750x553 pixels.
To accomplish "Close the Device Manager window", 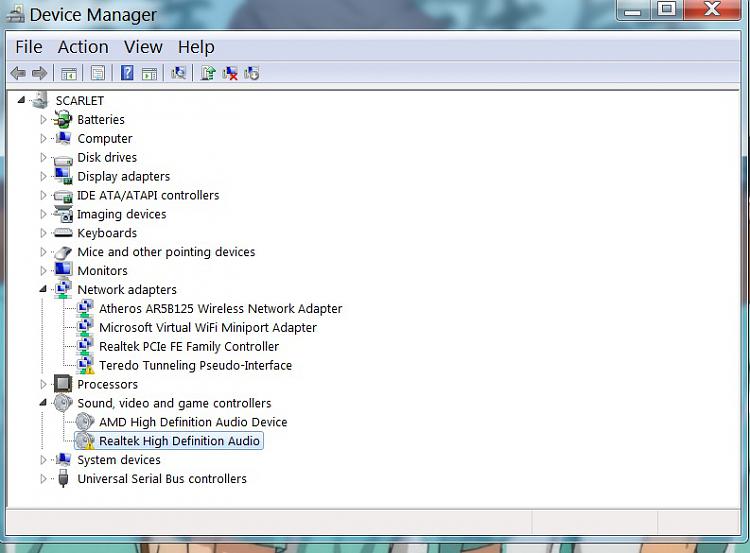I will point(712,9).
